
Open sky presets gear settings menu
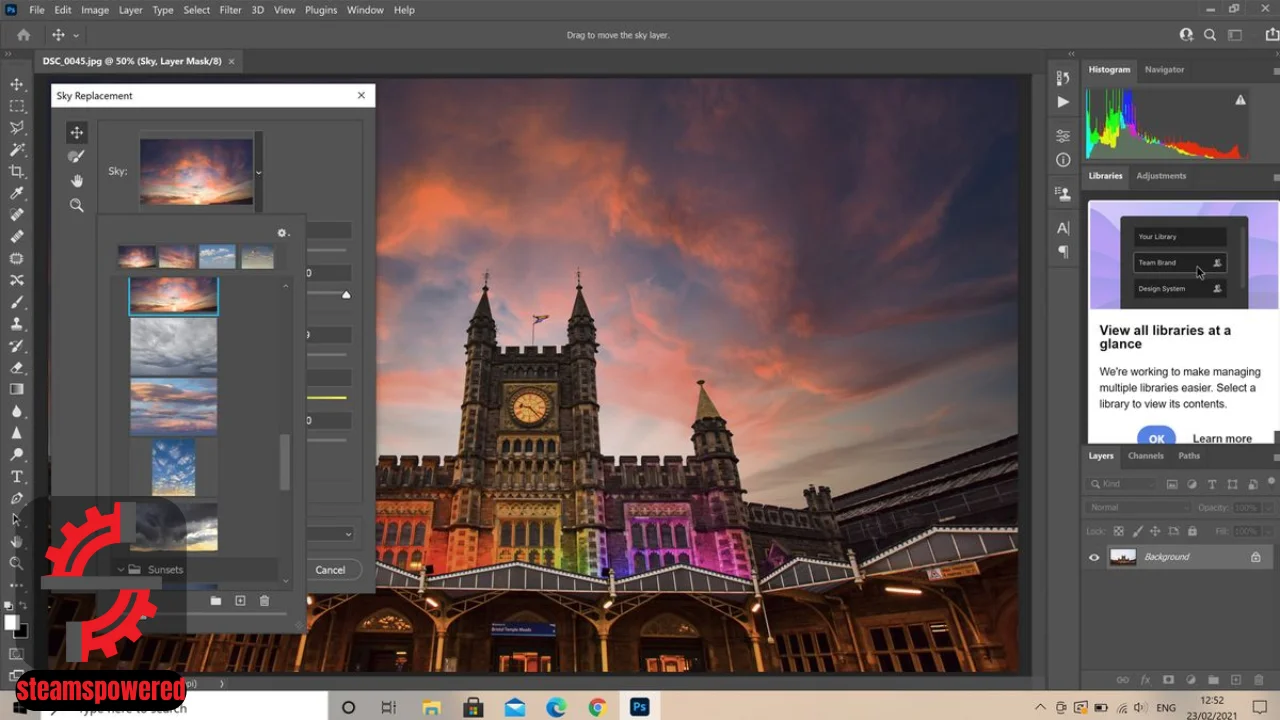(282, 233)
